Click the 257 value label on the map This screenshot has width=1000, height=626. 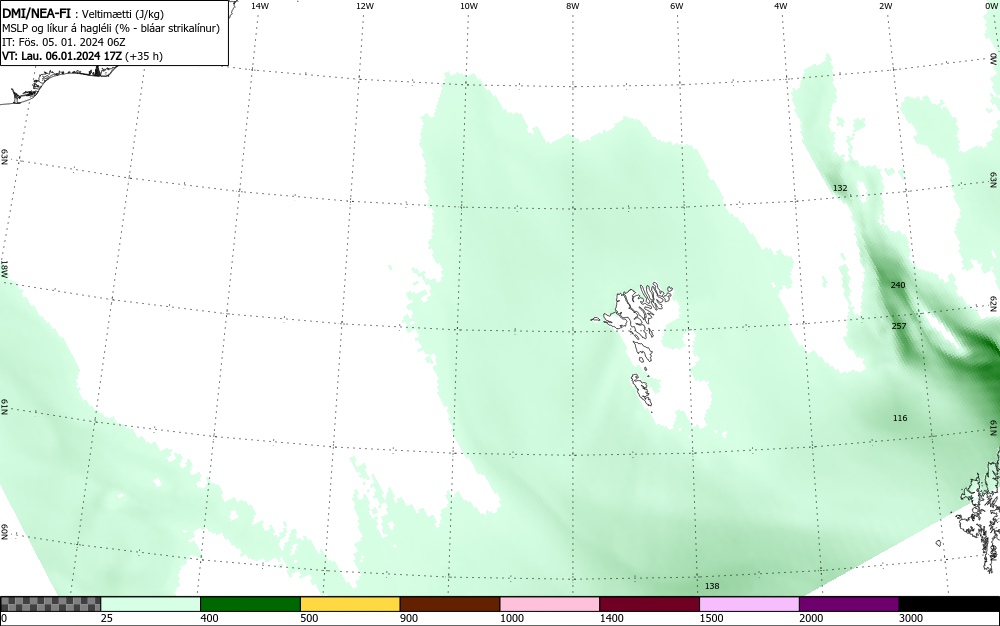click(x=899, y=326)
